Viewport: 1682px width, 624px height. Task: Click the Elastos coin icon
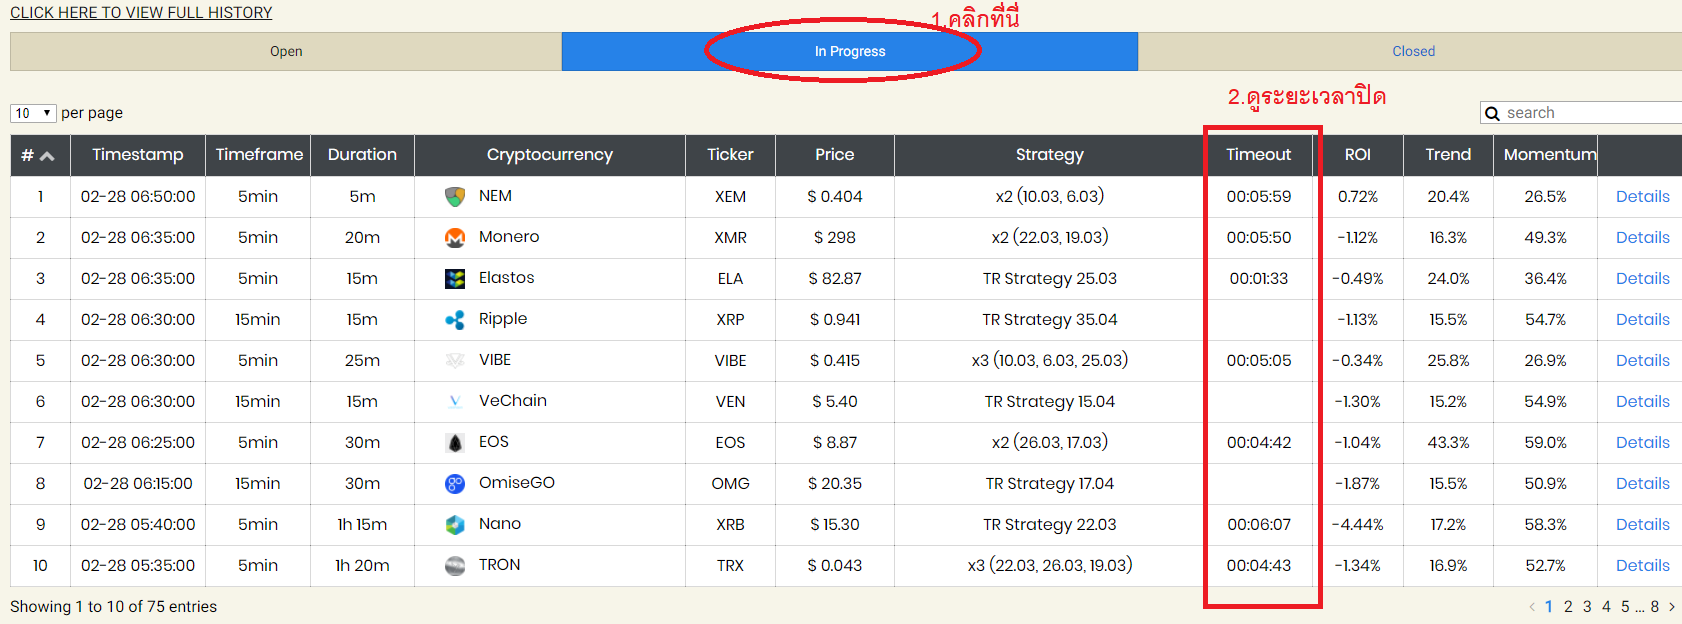455,279
